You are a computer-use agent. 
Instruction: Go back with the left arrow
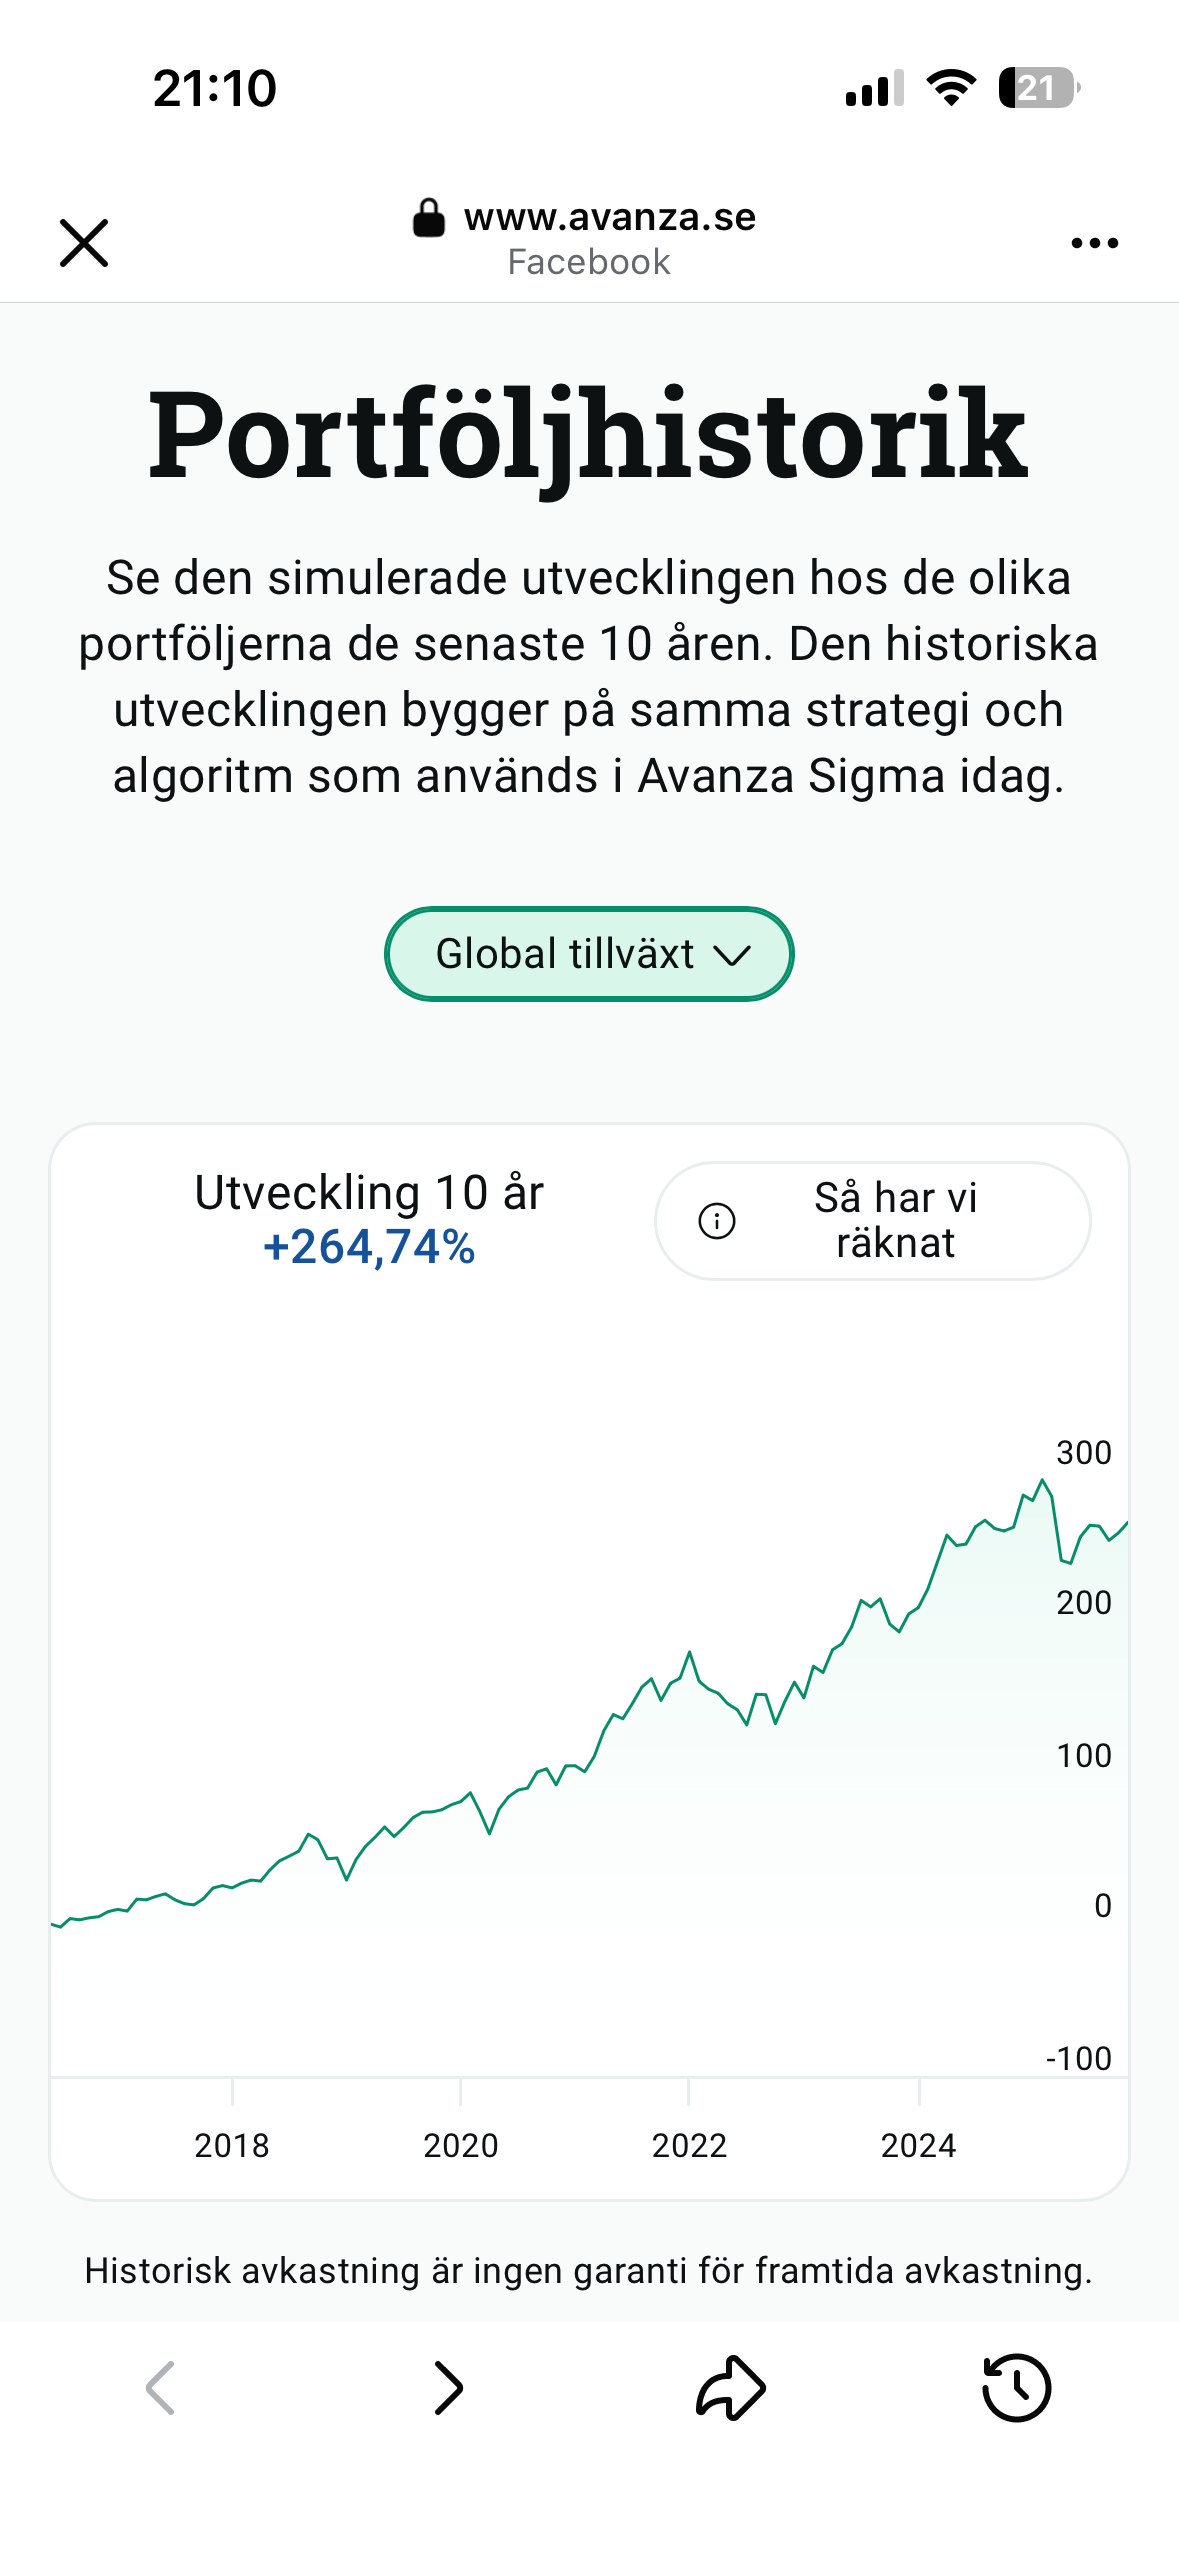[160, 2388]
